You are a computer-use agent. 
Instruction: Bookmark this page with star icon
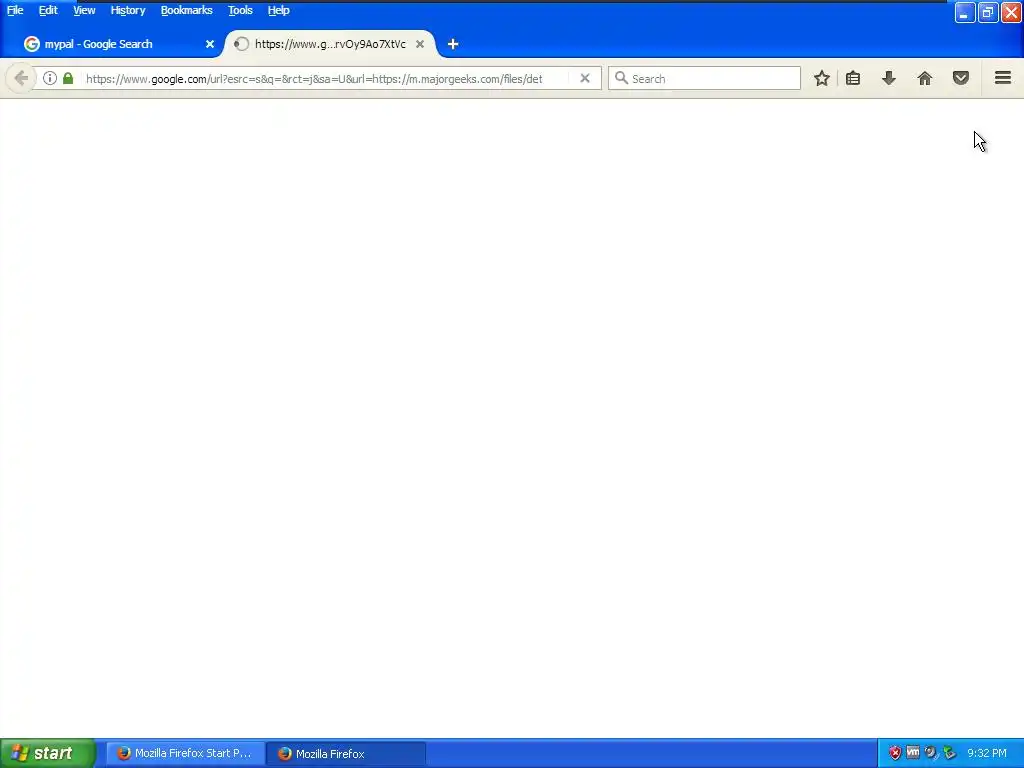coord(822,78)
